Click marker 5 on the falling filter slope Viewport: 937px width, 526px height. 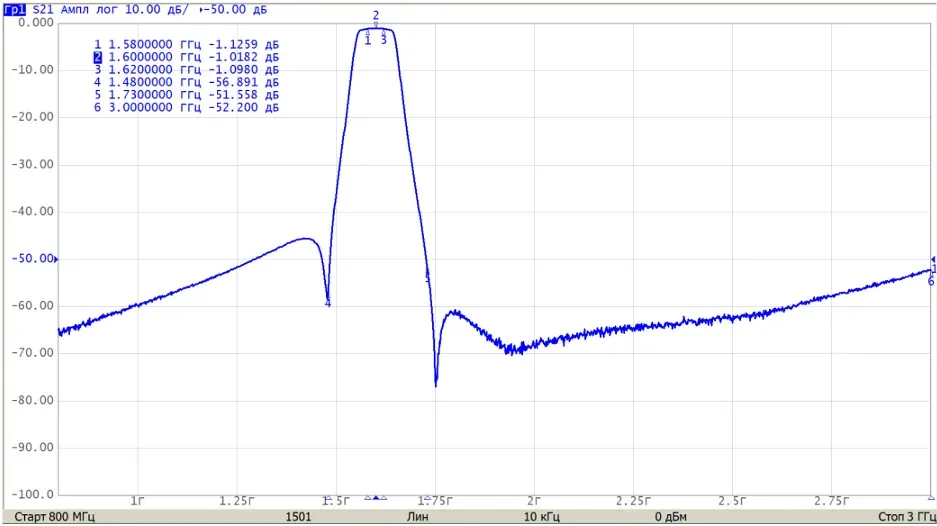click(x=427, y=277)
